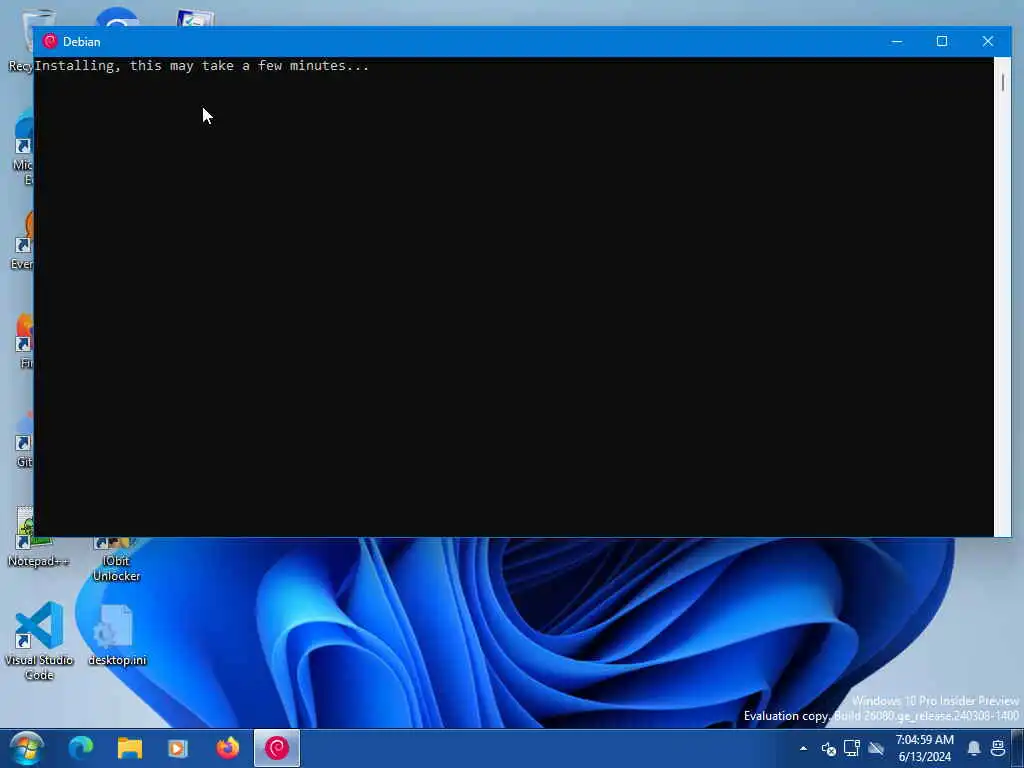
Task: Click the Debian console vertical scrollbar thumb
Action: click(1002, 82)
